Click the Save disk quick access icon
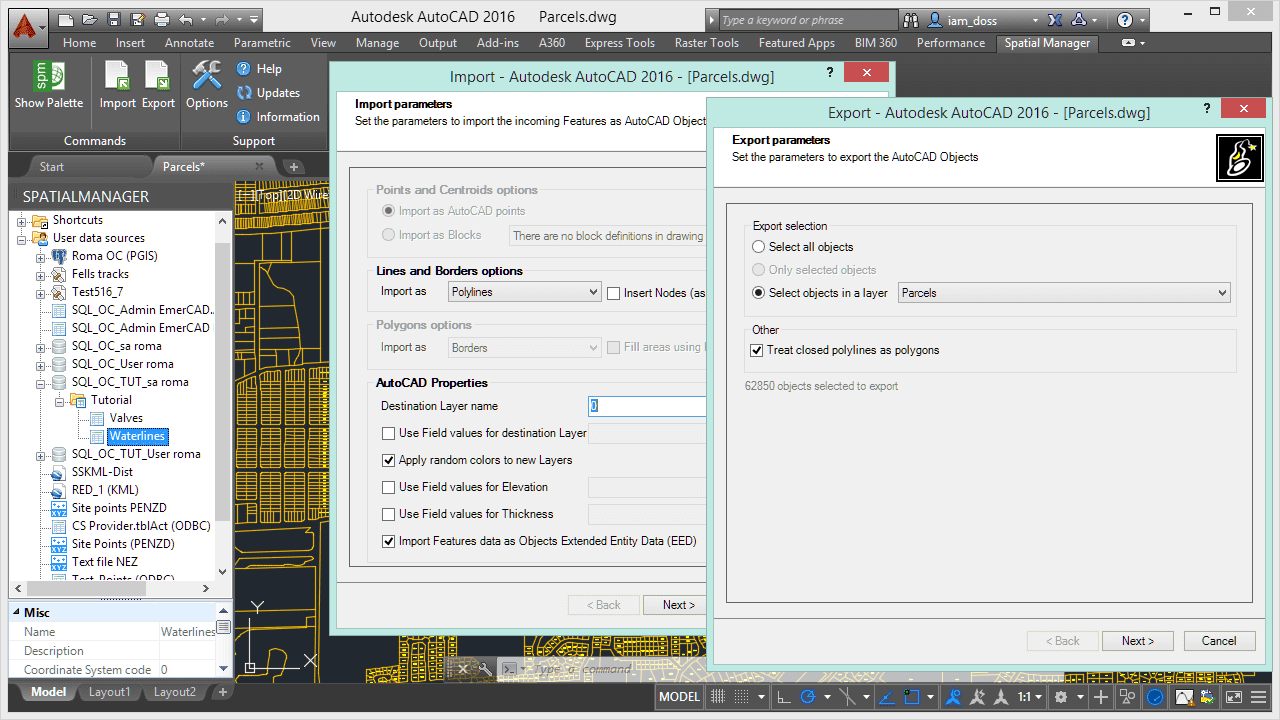Screen dimensions: 1280x720 tap(114, 19)
